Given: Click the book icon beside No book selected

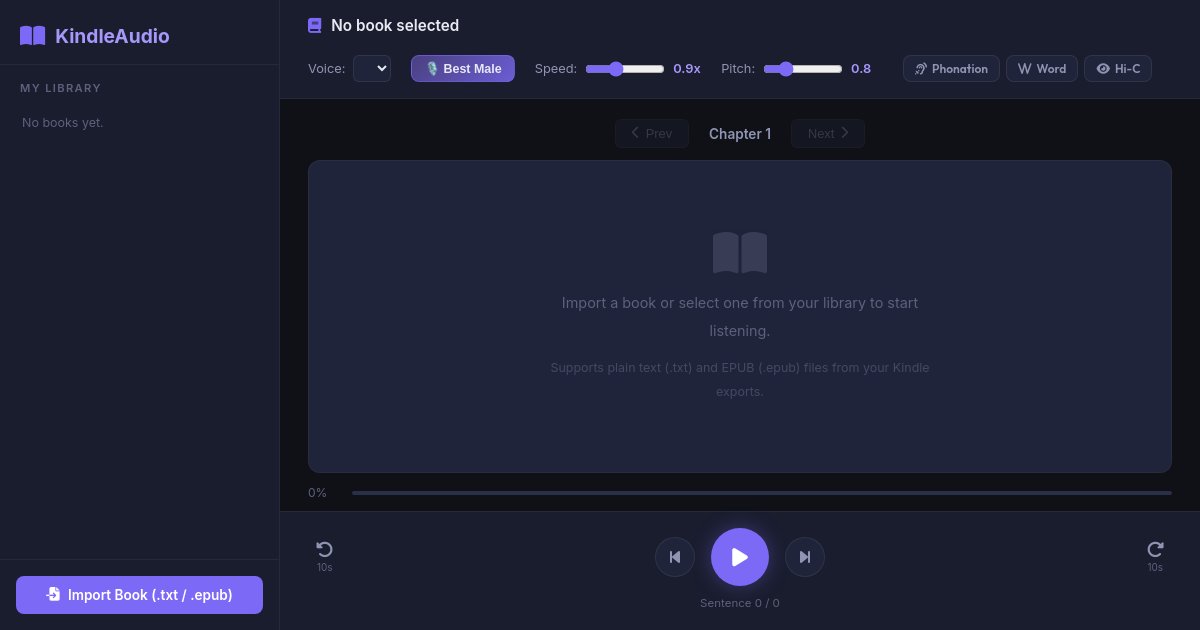Looking at the screenshot, I should point(315,26).
